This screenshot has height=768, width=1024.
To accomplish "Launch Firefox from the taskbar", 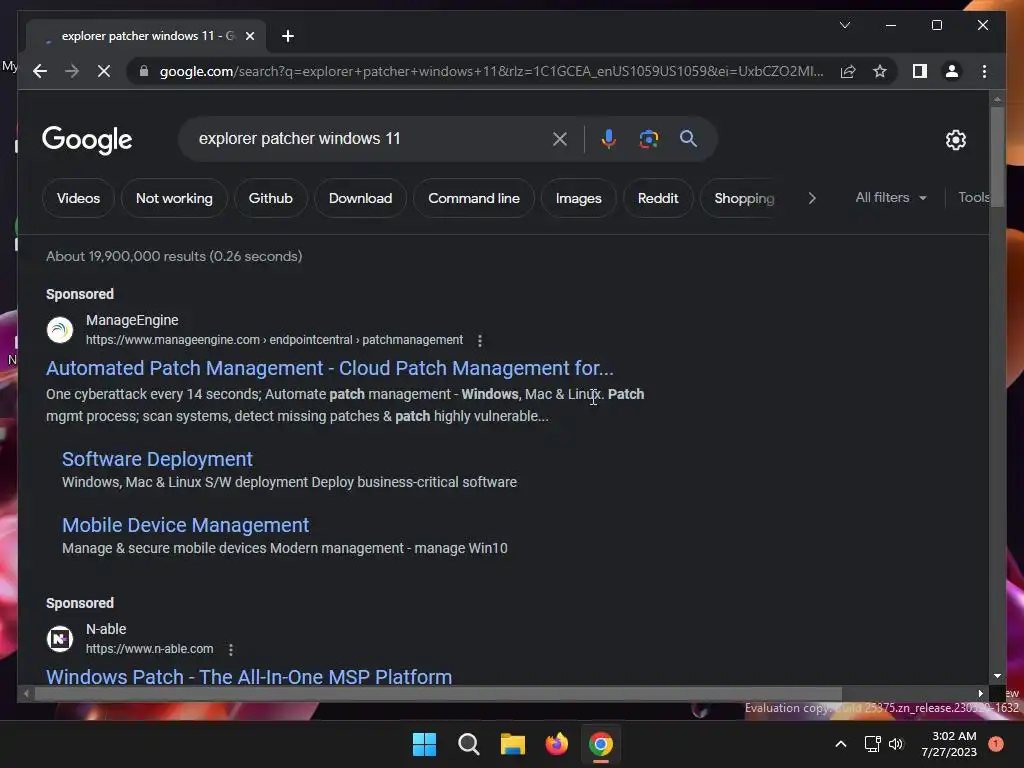I will tap(556, 744).
